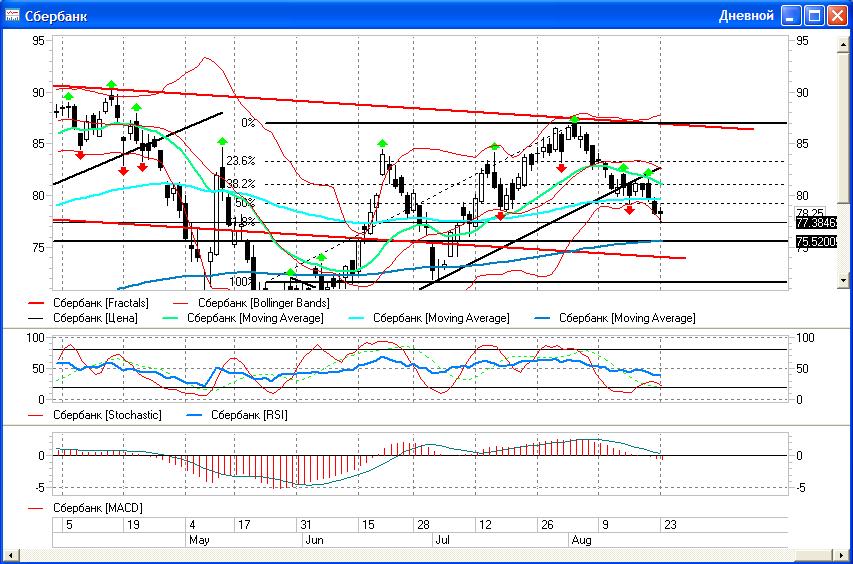The image size is (853, 564).
Task: Click the Jul month label on time axis
Action: (x=442, y=540)
